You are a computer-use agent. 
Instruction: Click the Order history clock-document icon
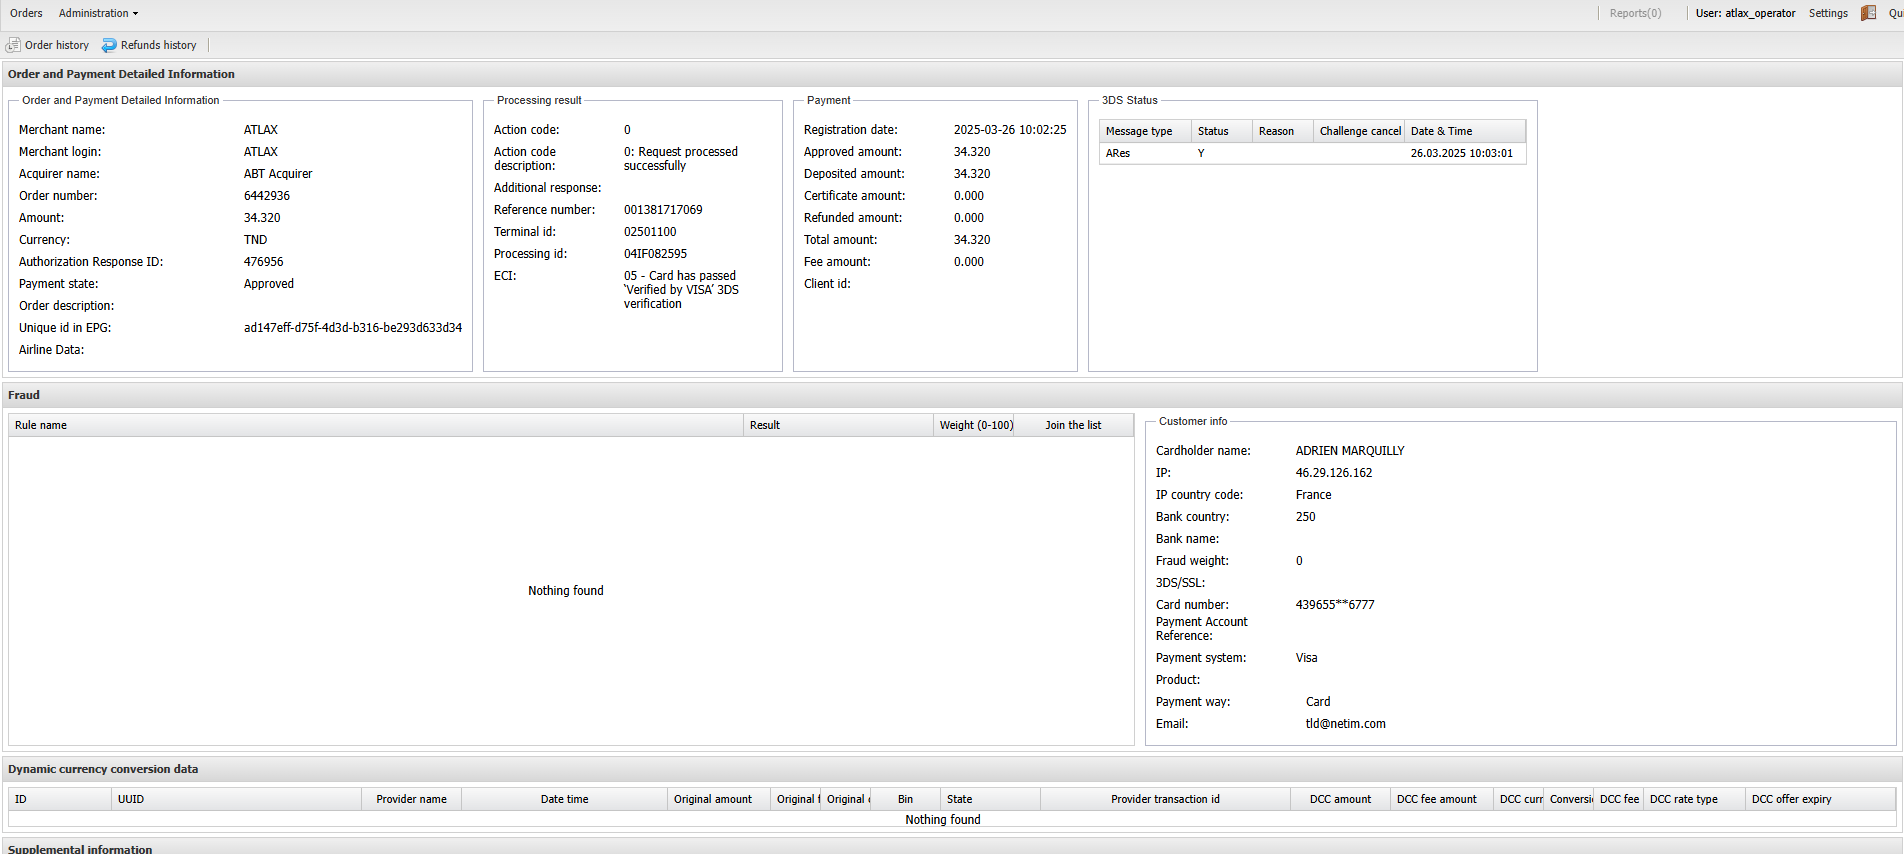(x=13, y=45)
